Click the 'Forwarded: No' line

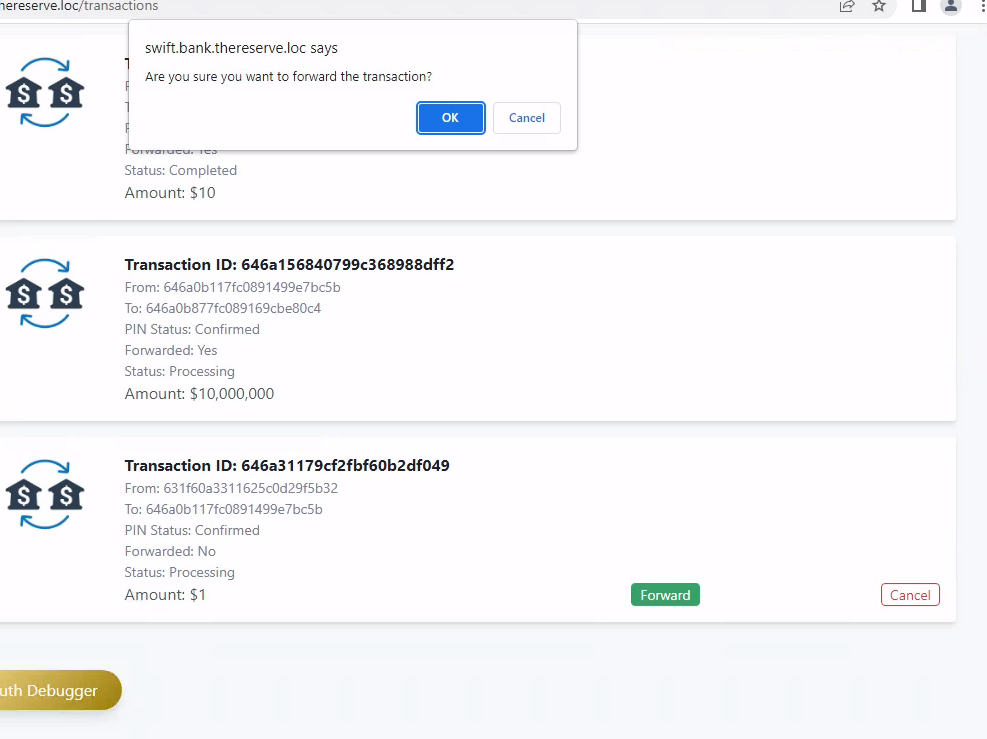pos(170,551)
